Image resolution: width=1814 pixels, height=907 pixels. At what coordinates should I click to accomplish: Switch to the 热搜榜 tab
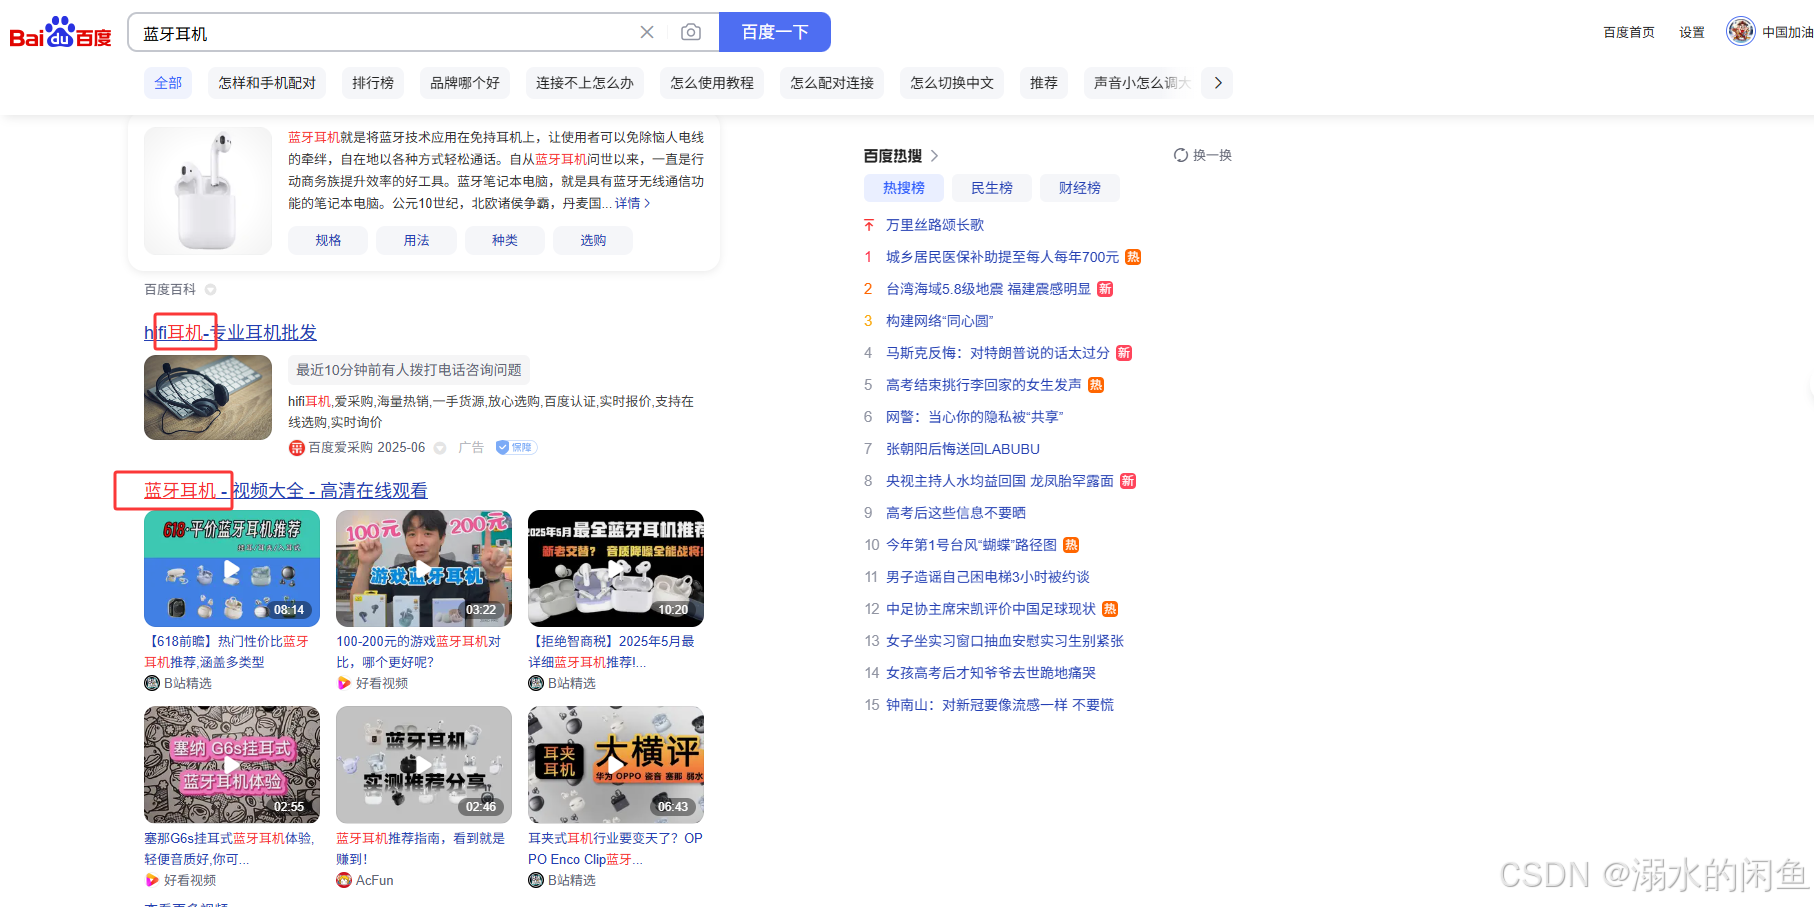904,188
